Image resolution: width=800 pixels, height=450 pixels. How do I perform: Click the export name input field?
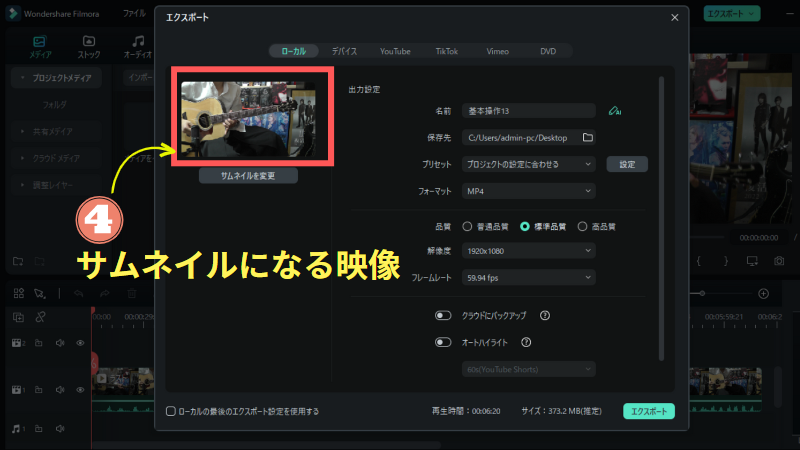coord(529,111)
